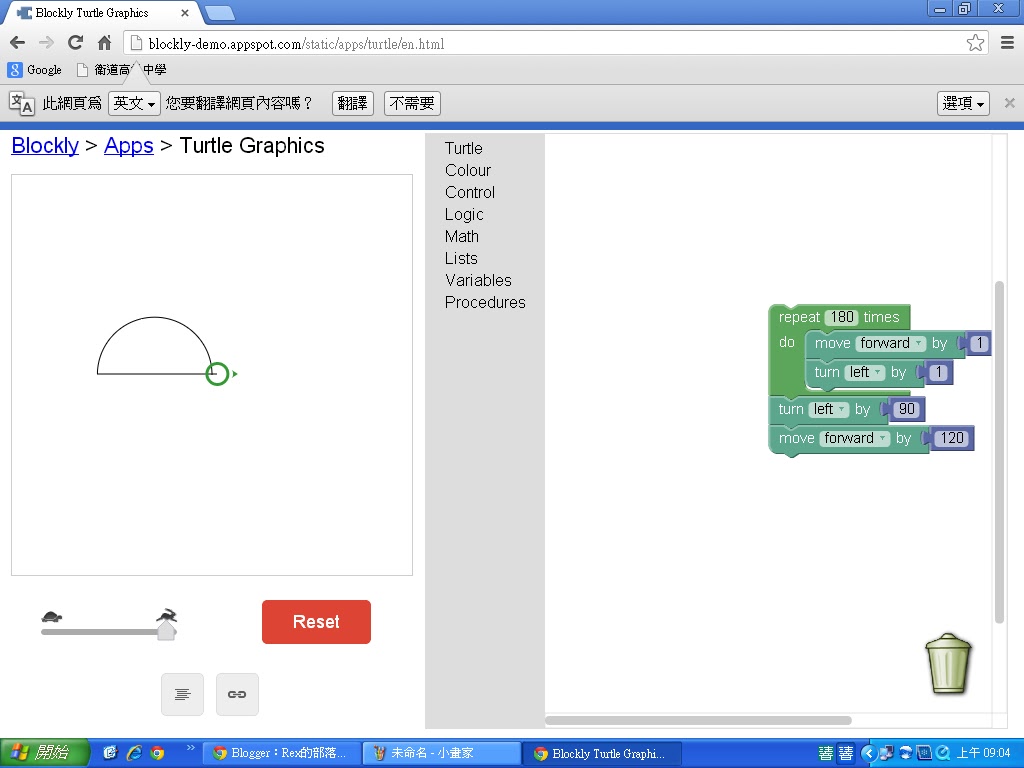The width and height of the screenshot is (1024, 768).
Task: Open a new browser tab
Action: 219,12
